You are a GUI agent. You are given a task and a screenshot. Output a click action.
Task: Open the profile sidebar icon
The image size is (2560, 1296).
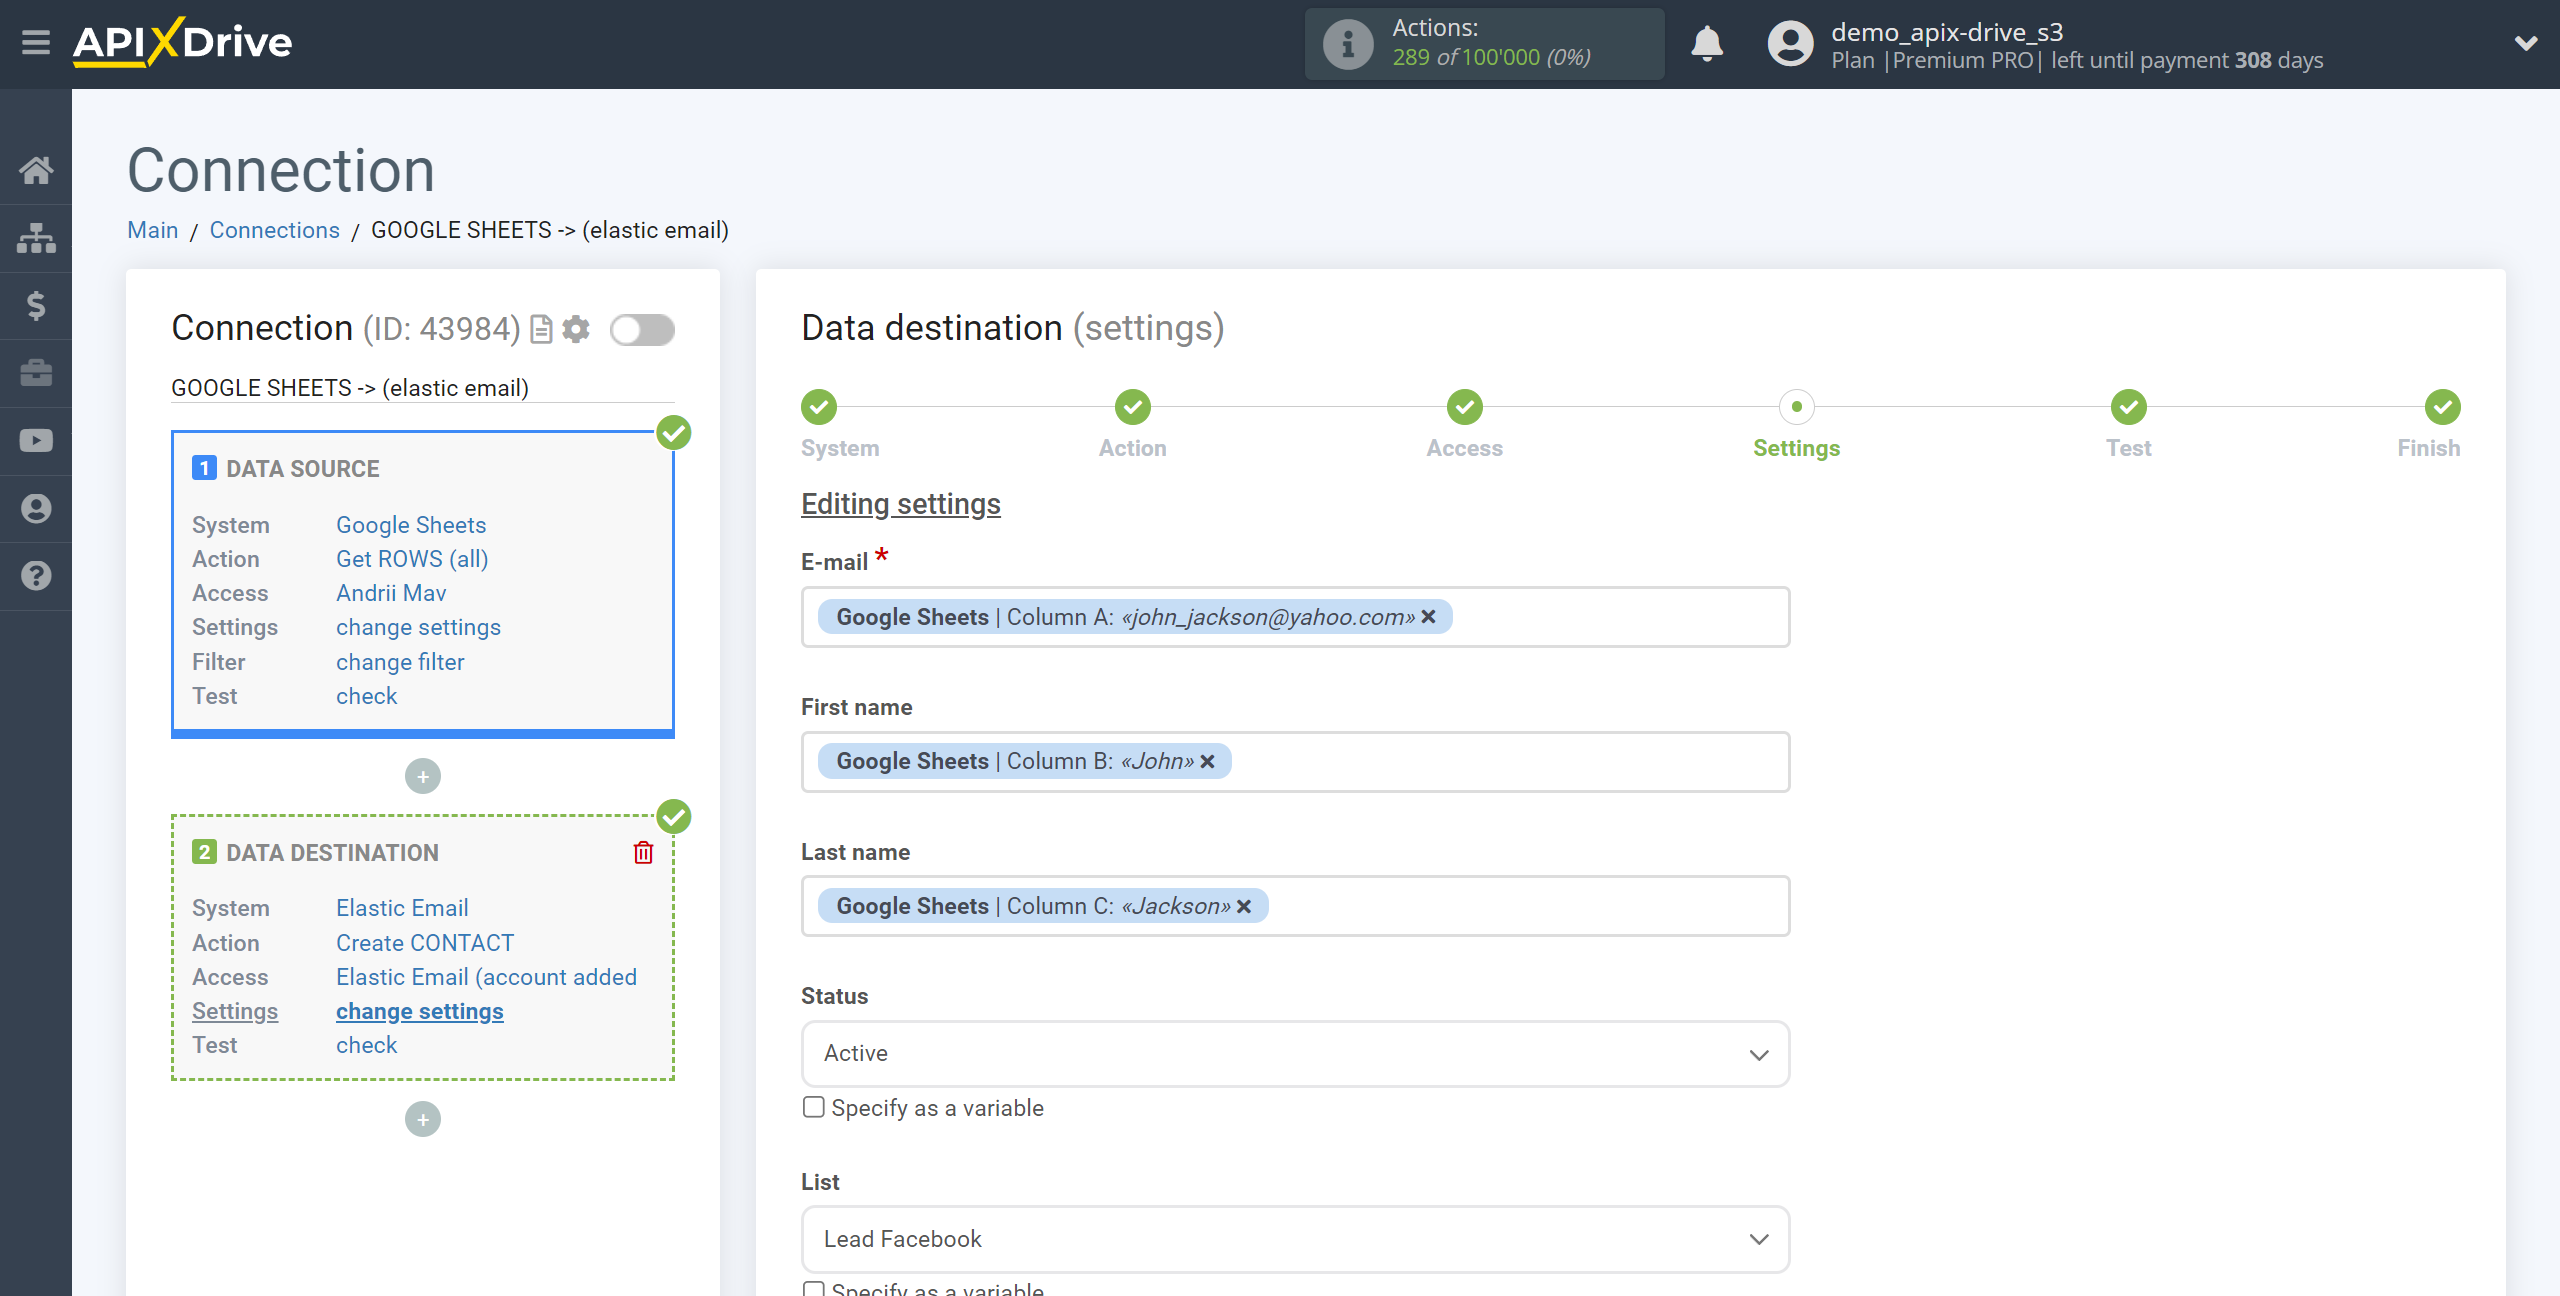(x=36, y=508)
